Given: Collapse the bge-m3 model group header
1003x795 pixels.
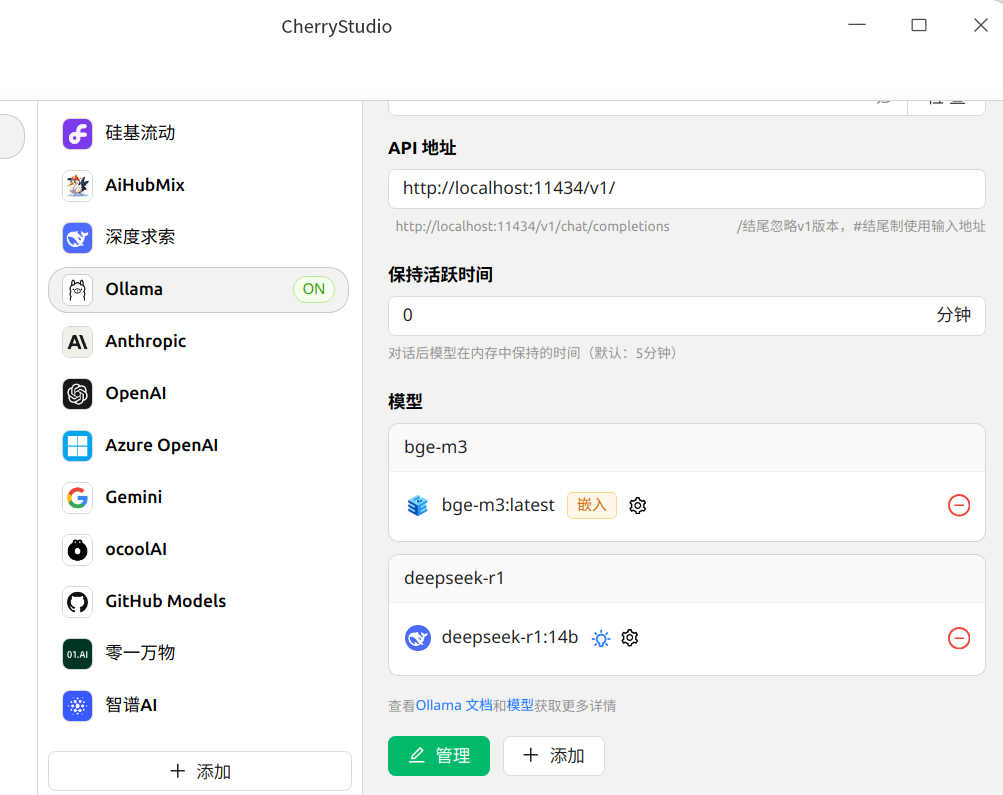Looking at the screenshot, I should tap(686, 448).
